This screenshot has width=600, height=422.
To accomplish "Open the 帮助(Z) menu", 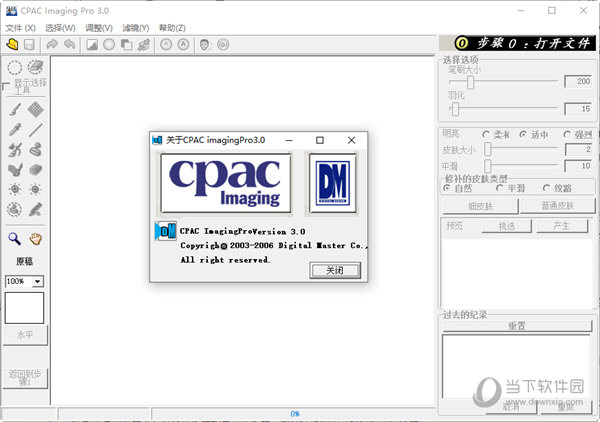I will point(172,28).
